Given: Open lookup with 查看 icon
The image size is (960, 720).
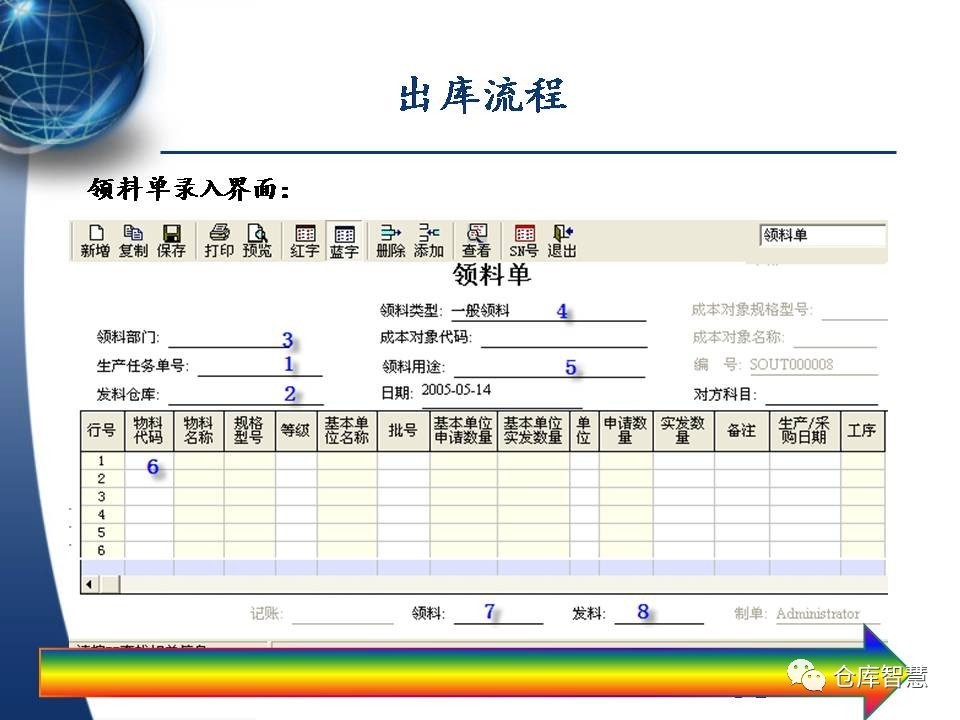Looking at the screenshot, I should pos(476,240).
